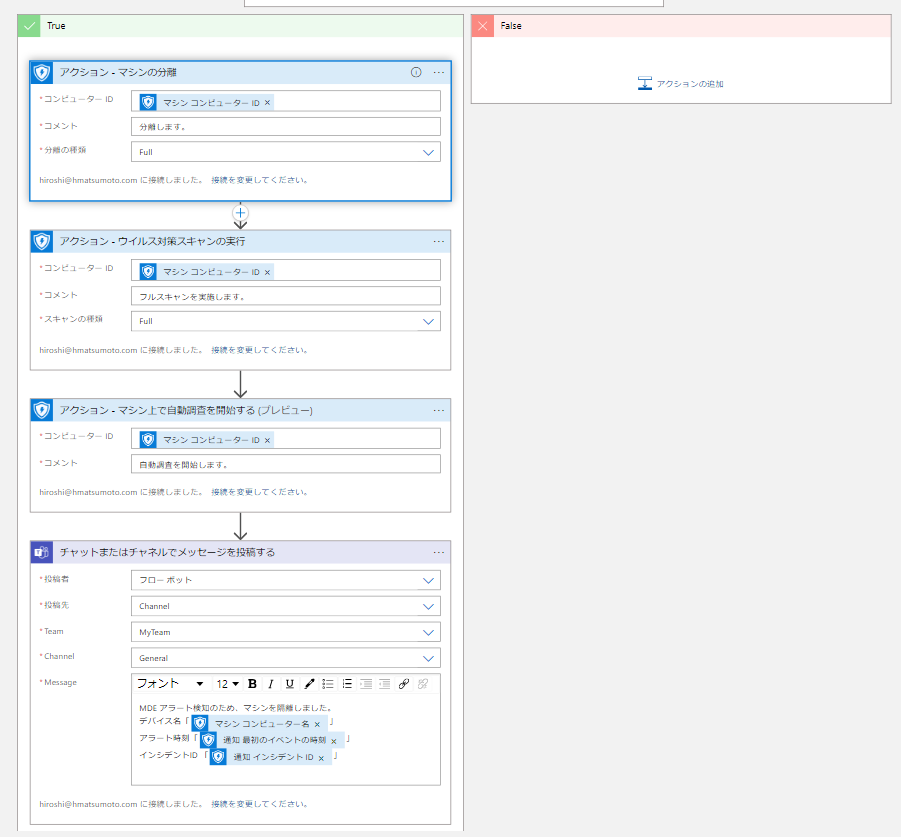Click red X icon of False branch
Screen dimensions: 901x837
483,26
